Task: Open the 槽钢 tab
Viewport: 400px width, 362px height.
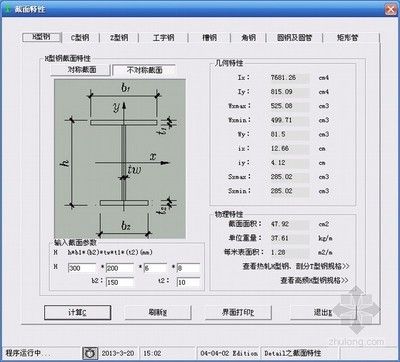Action: click(209, 38)
